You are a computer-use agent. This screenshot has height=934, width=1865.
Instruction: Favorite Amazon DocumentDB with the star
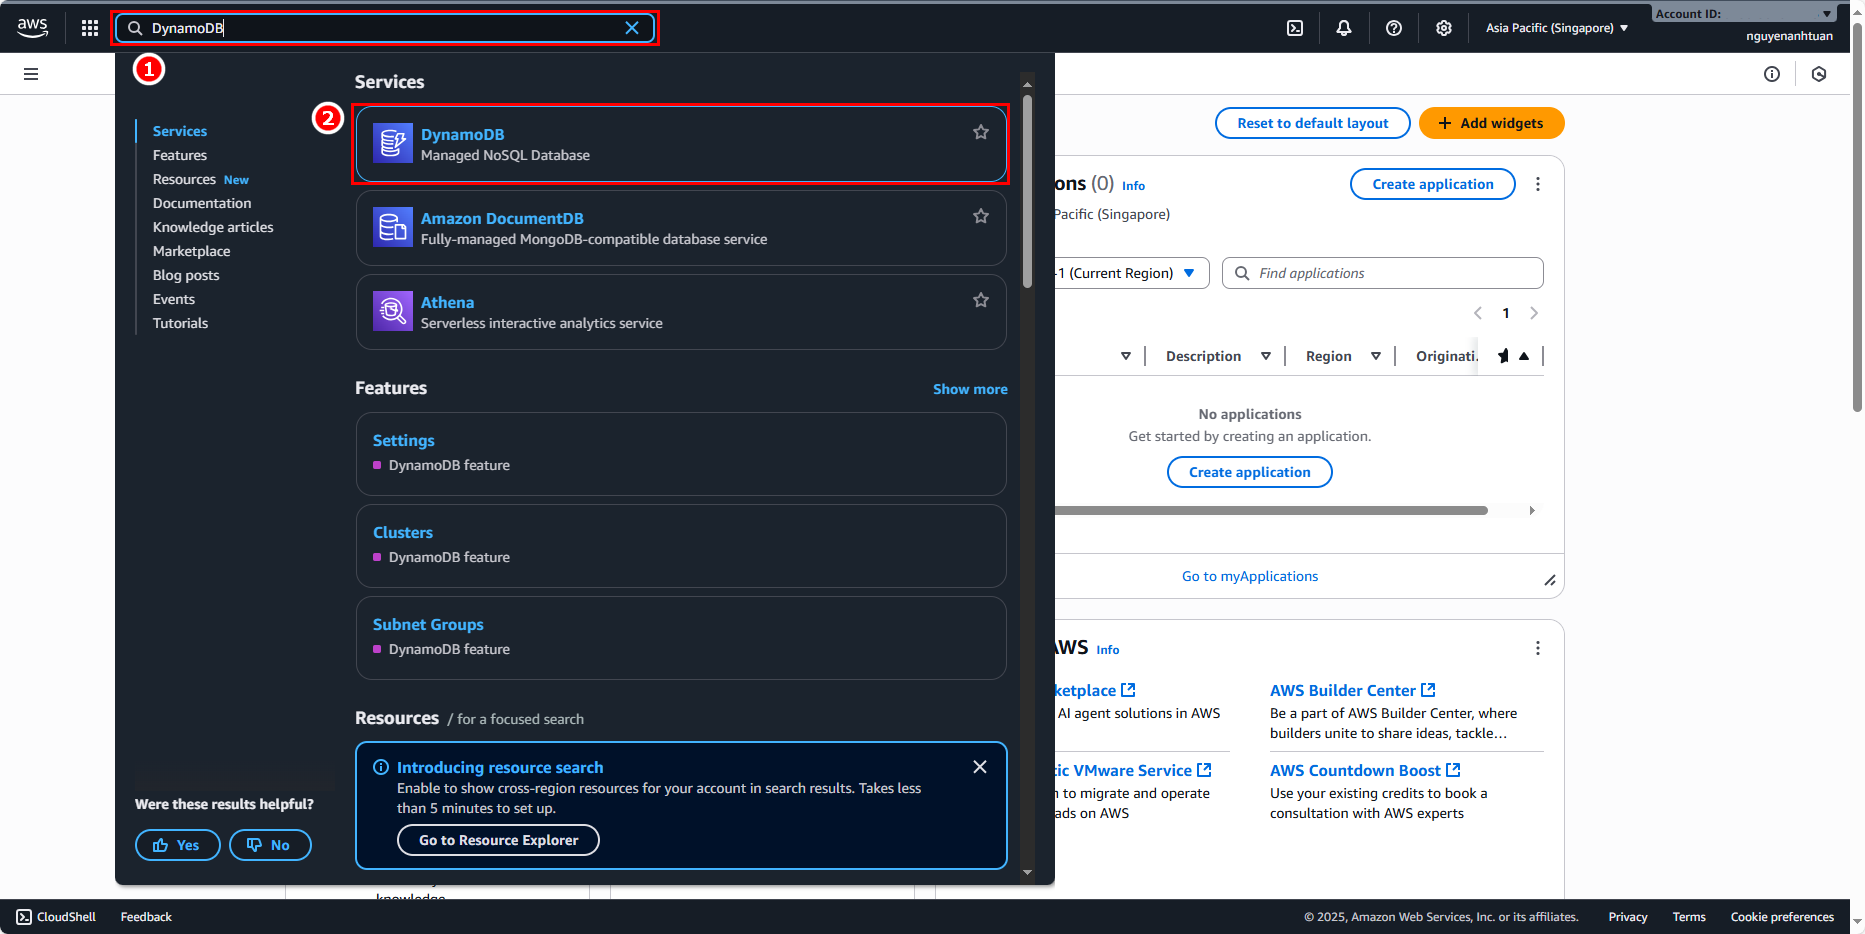[981, 216]
